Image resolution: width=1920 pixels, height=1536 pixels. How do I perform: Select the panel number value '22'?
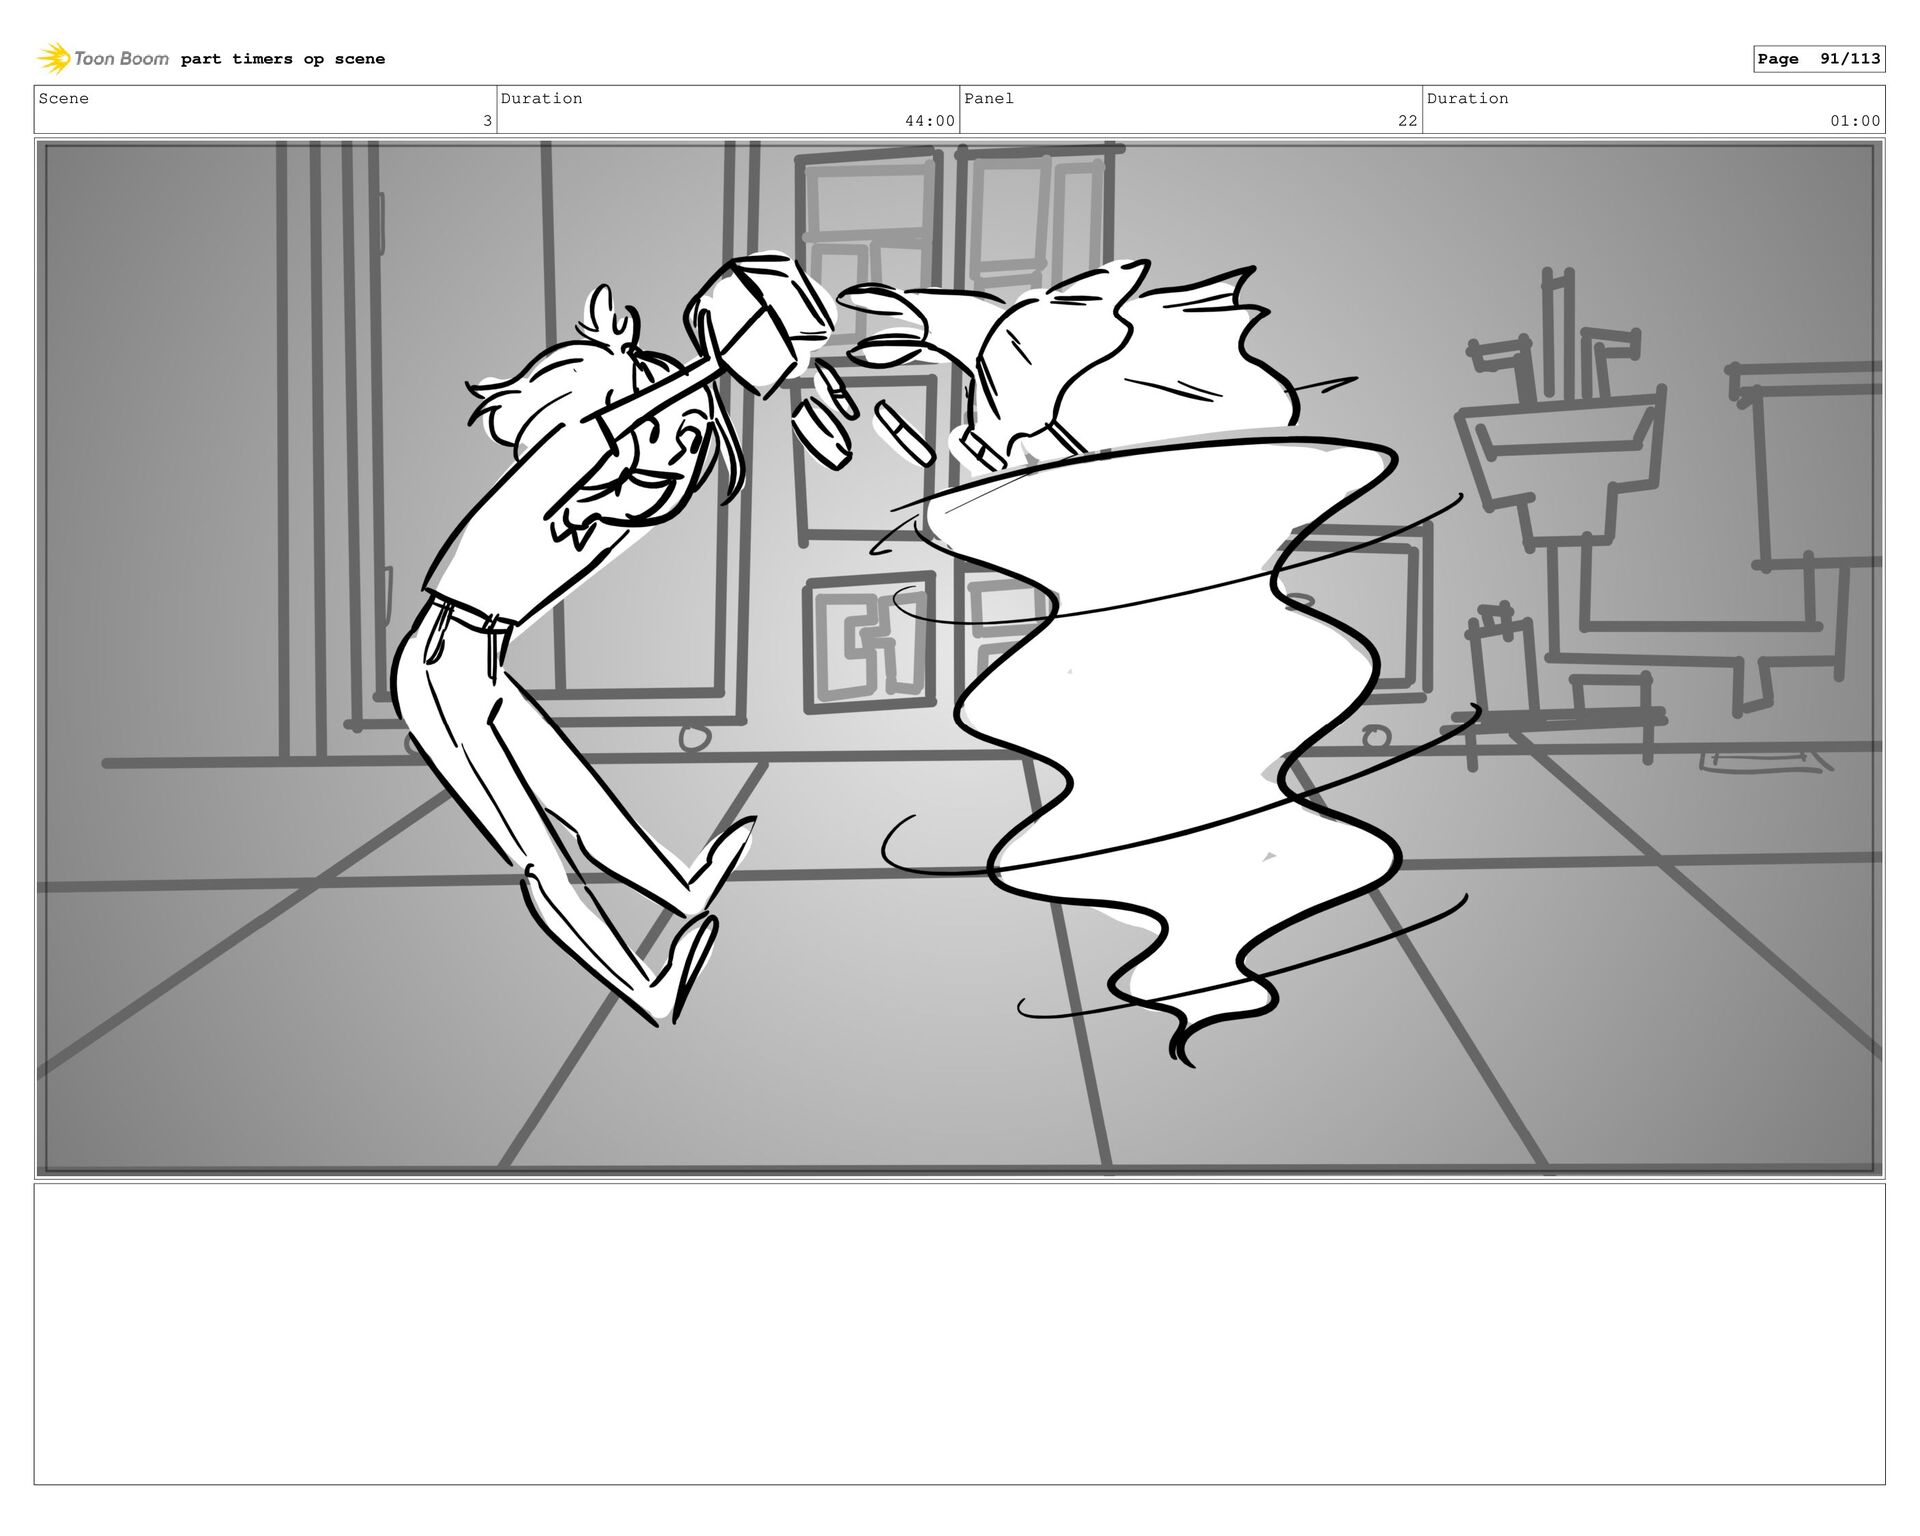click(x=1407, y=121)
